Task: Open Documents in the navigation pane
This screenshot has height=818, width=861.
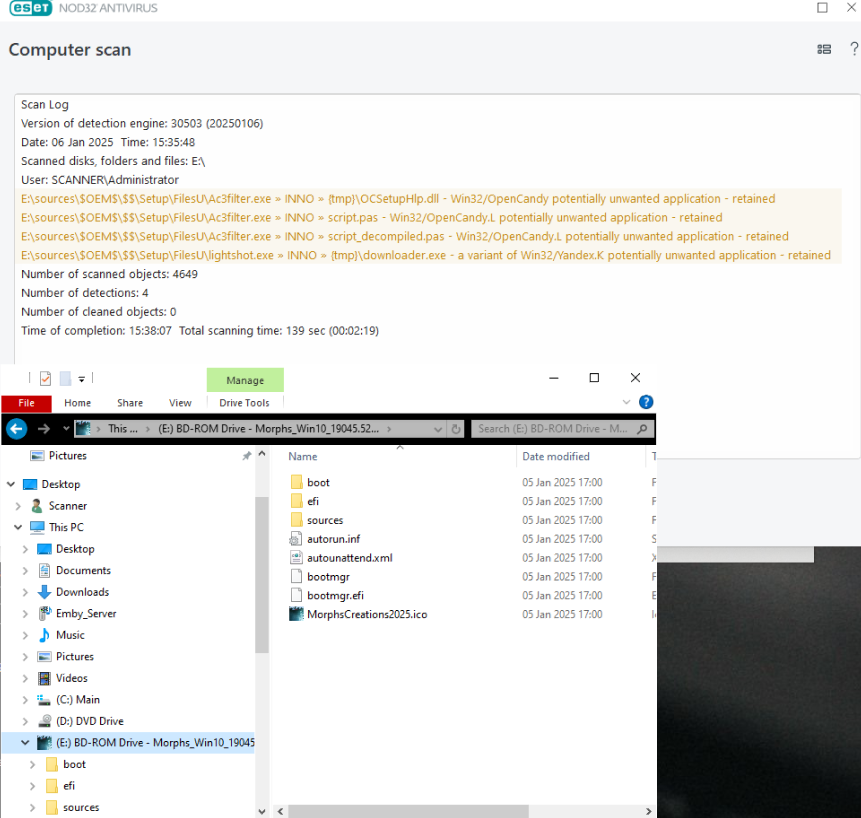Action: pos(83,570)
